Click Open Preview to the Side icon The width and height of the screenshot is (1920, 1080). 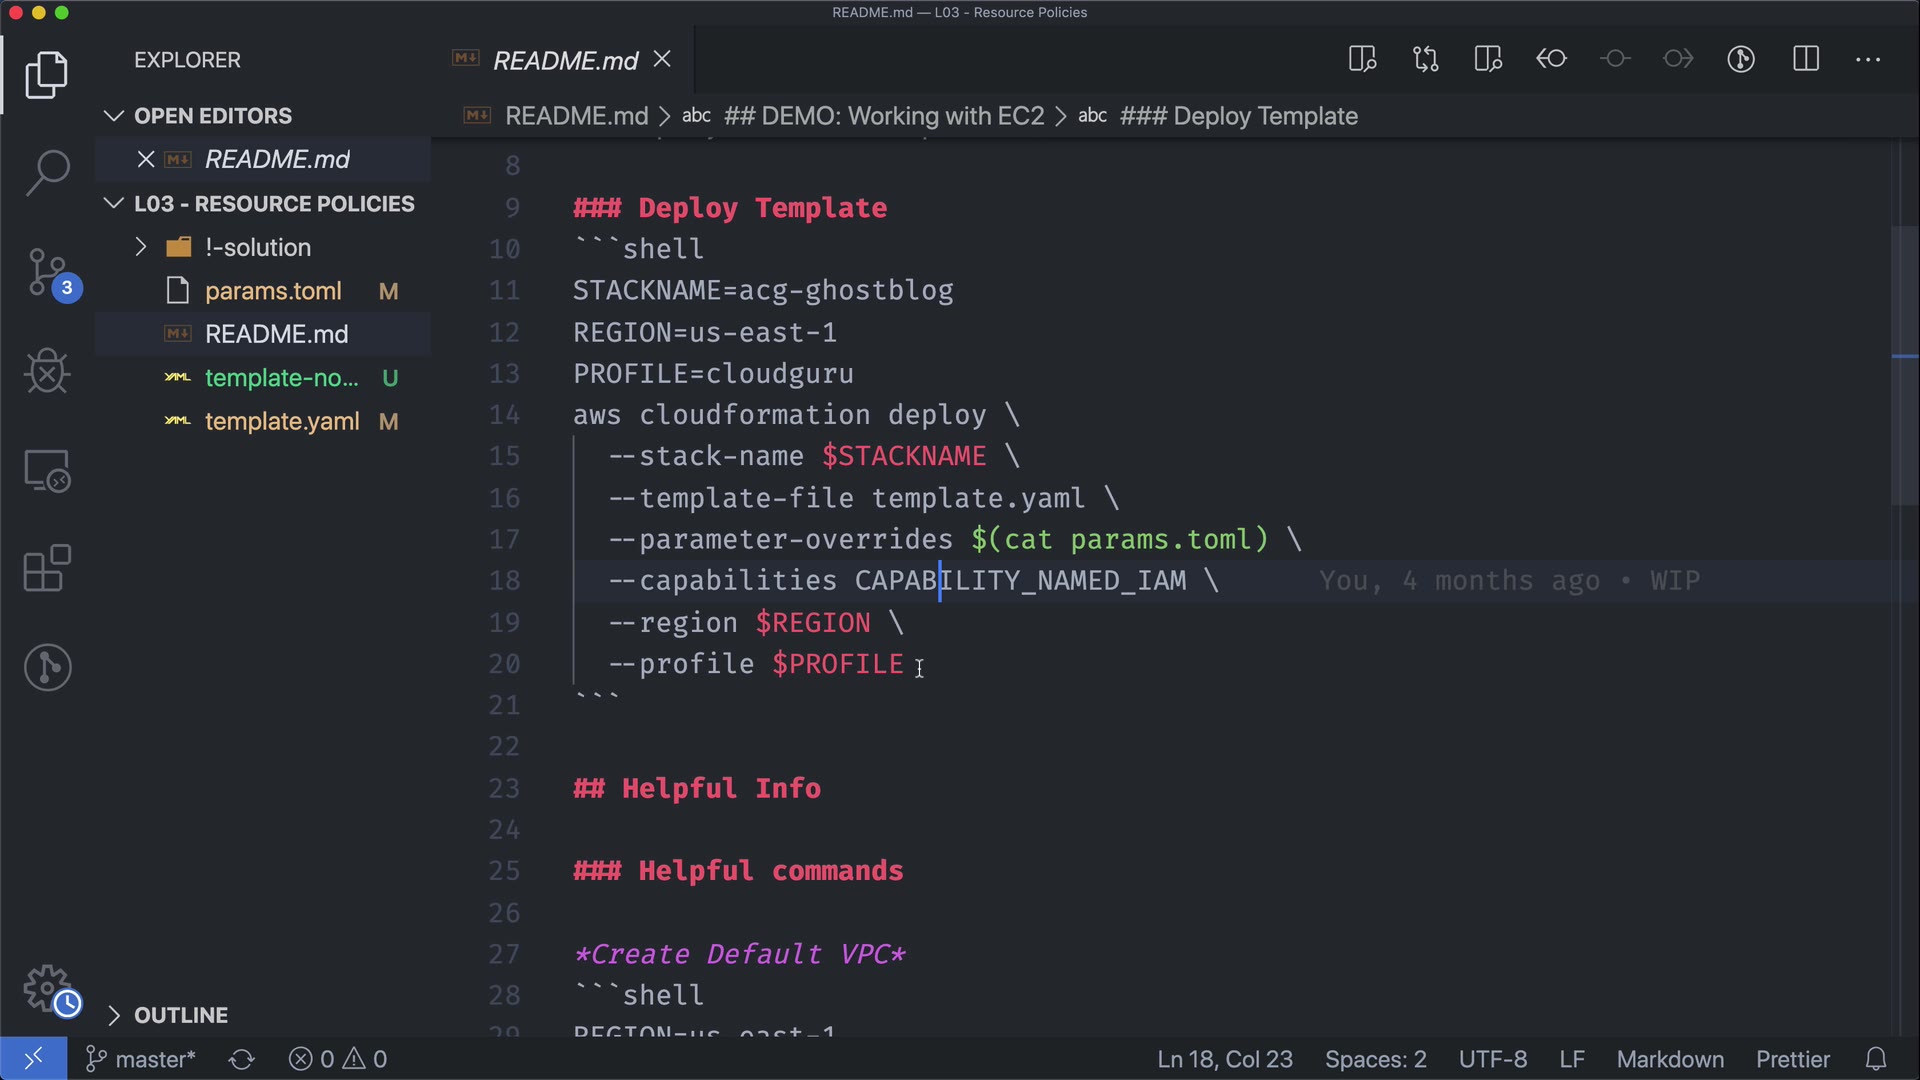point(1362,60)
